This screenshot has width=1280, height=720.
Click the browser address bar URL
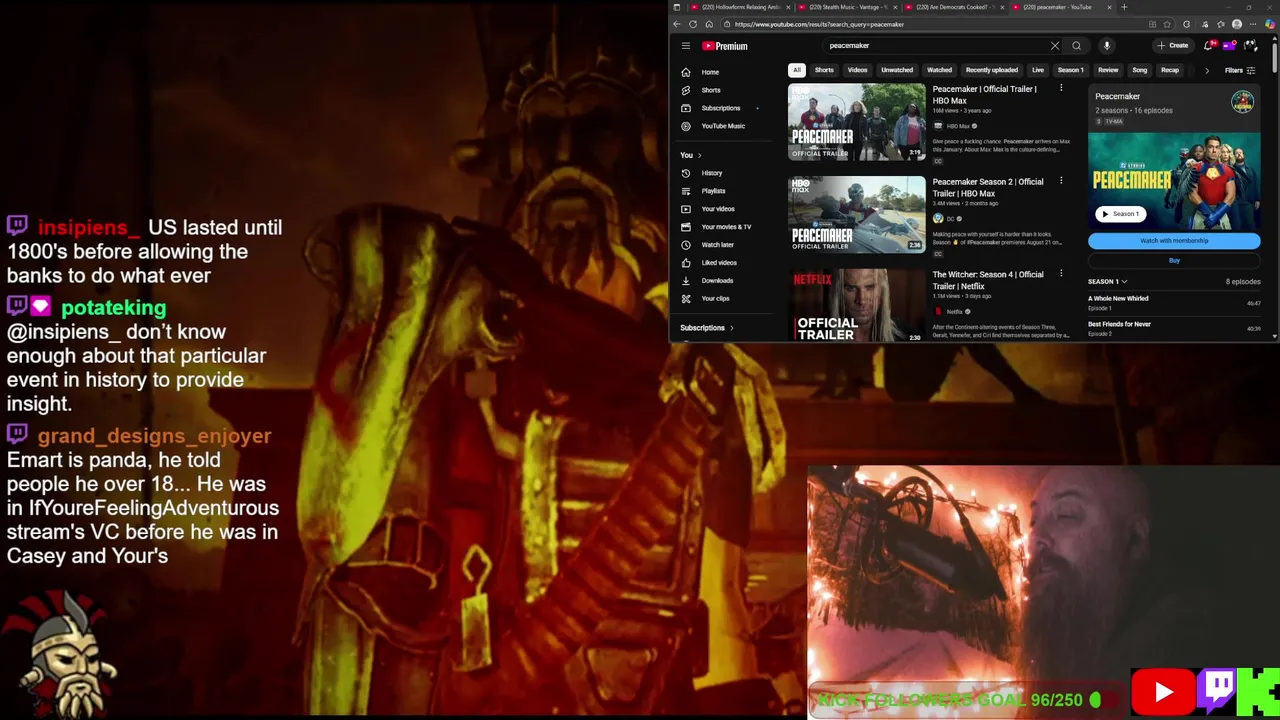pos(819,24)
